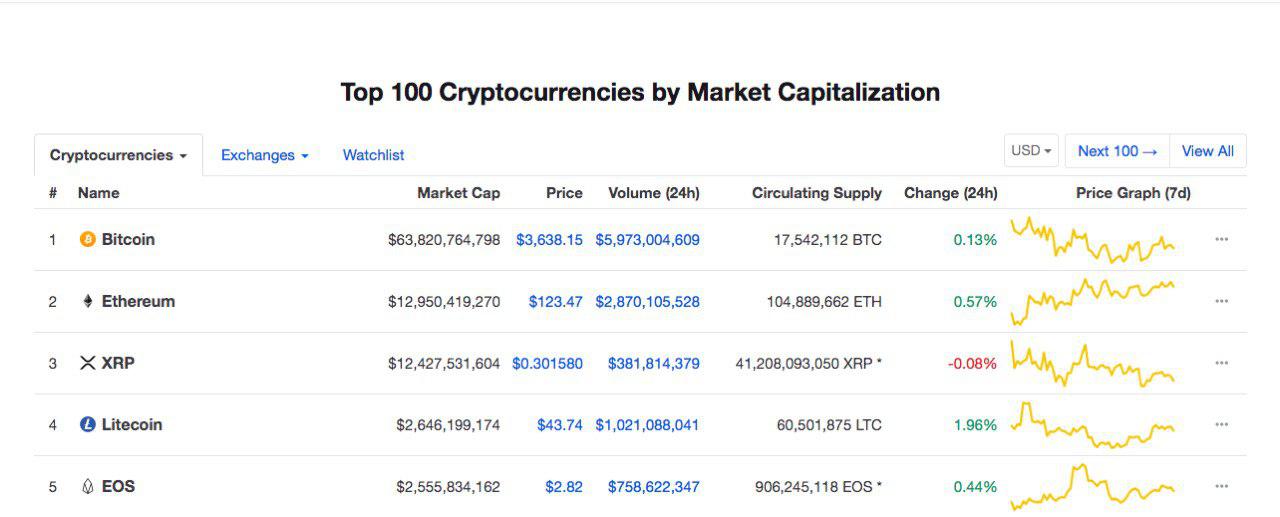Open the USD currency selector

pyautogui.click(x=1031, y=151)
